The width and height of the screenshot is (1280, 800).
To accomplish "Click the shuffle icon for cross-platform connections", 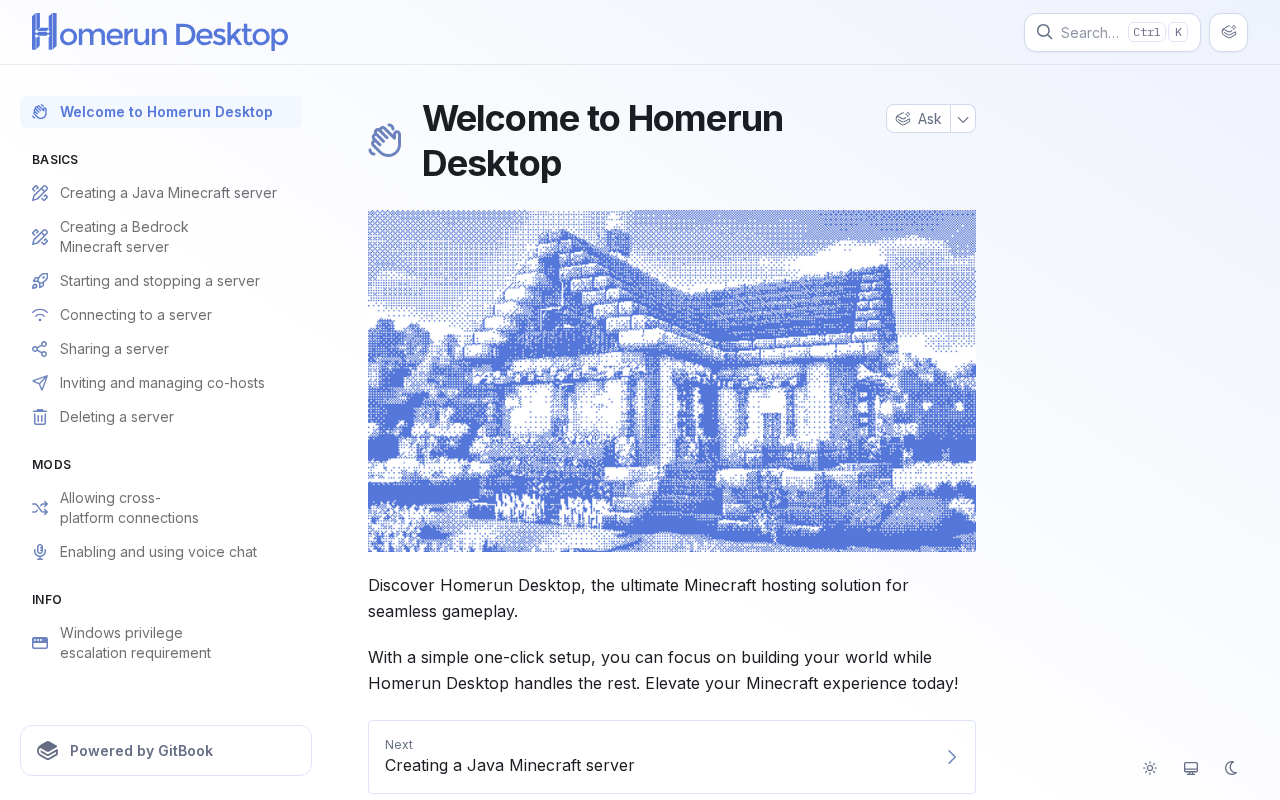I will tap(40, 508).
